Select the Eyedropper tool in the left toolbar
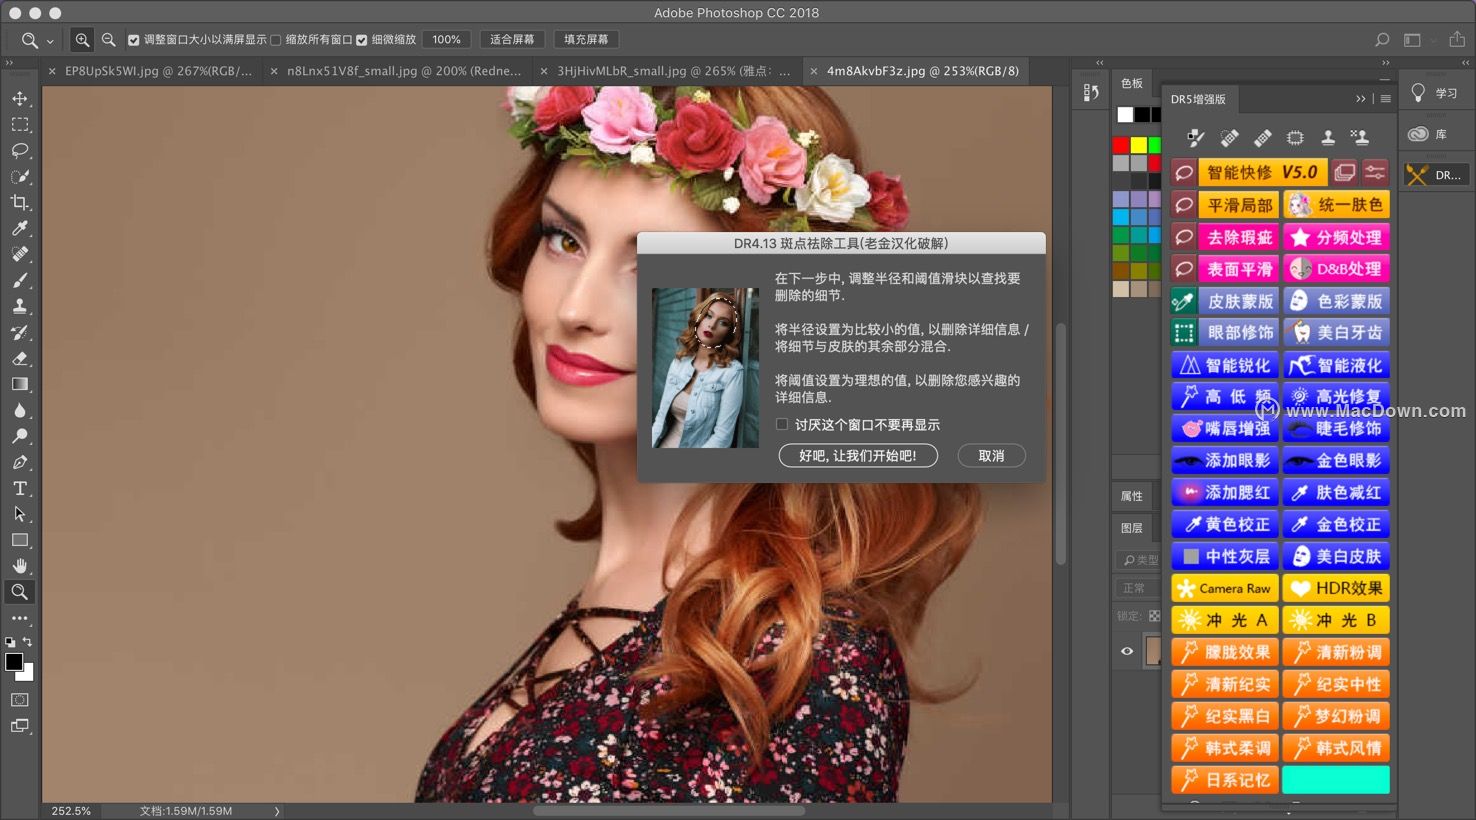Screen dimensions: 1476x820 (x=19, y=228)
